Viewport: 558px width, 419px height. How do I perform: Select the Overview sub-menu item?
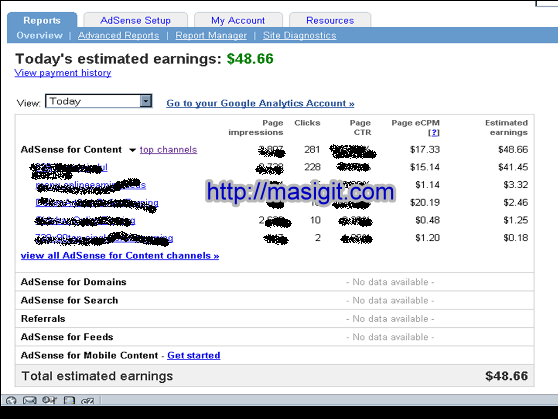(40, 35)
